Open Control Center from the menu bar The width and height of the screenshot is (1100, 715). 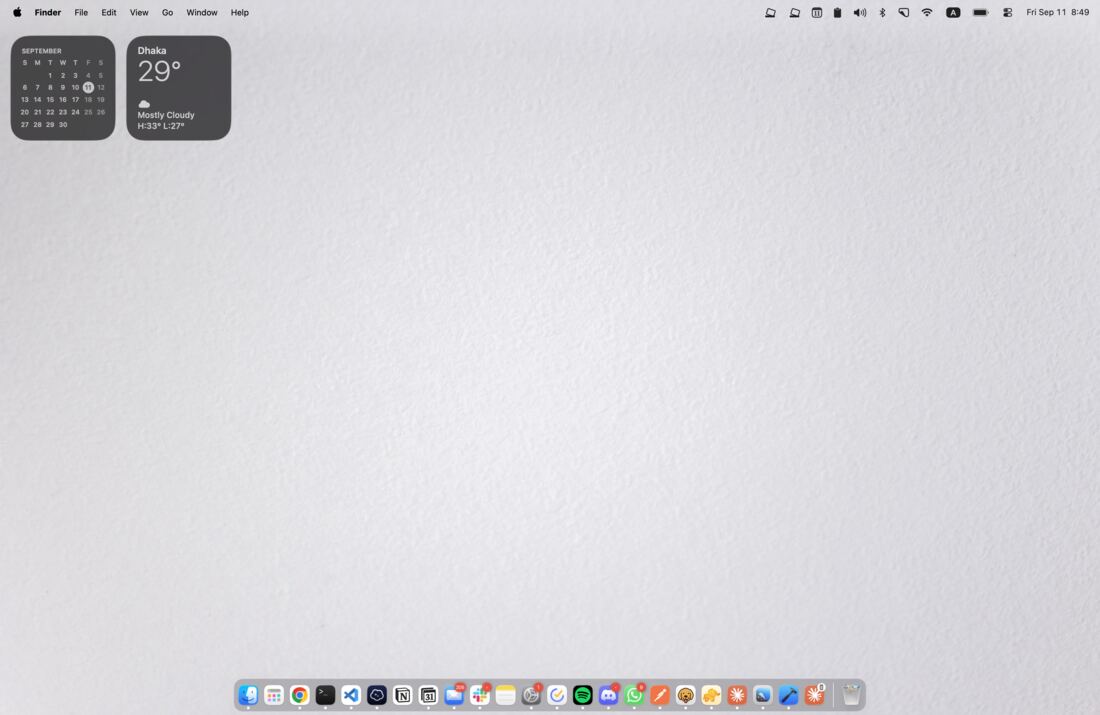(1007, 13)
